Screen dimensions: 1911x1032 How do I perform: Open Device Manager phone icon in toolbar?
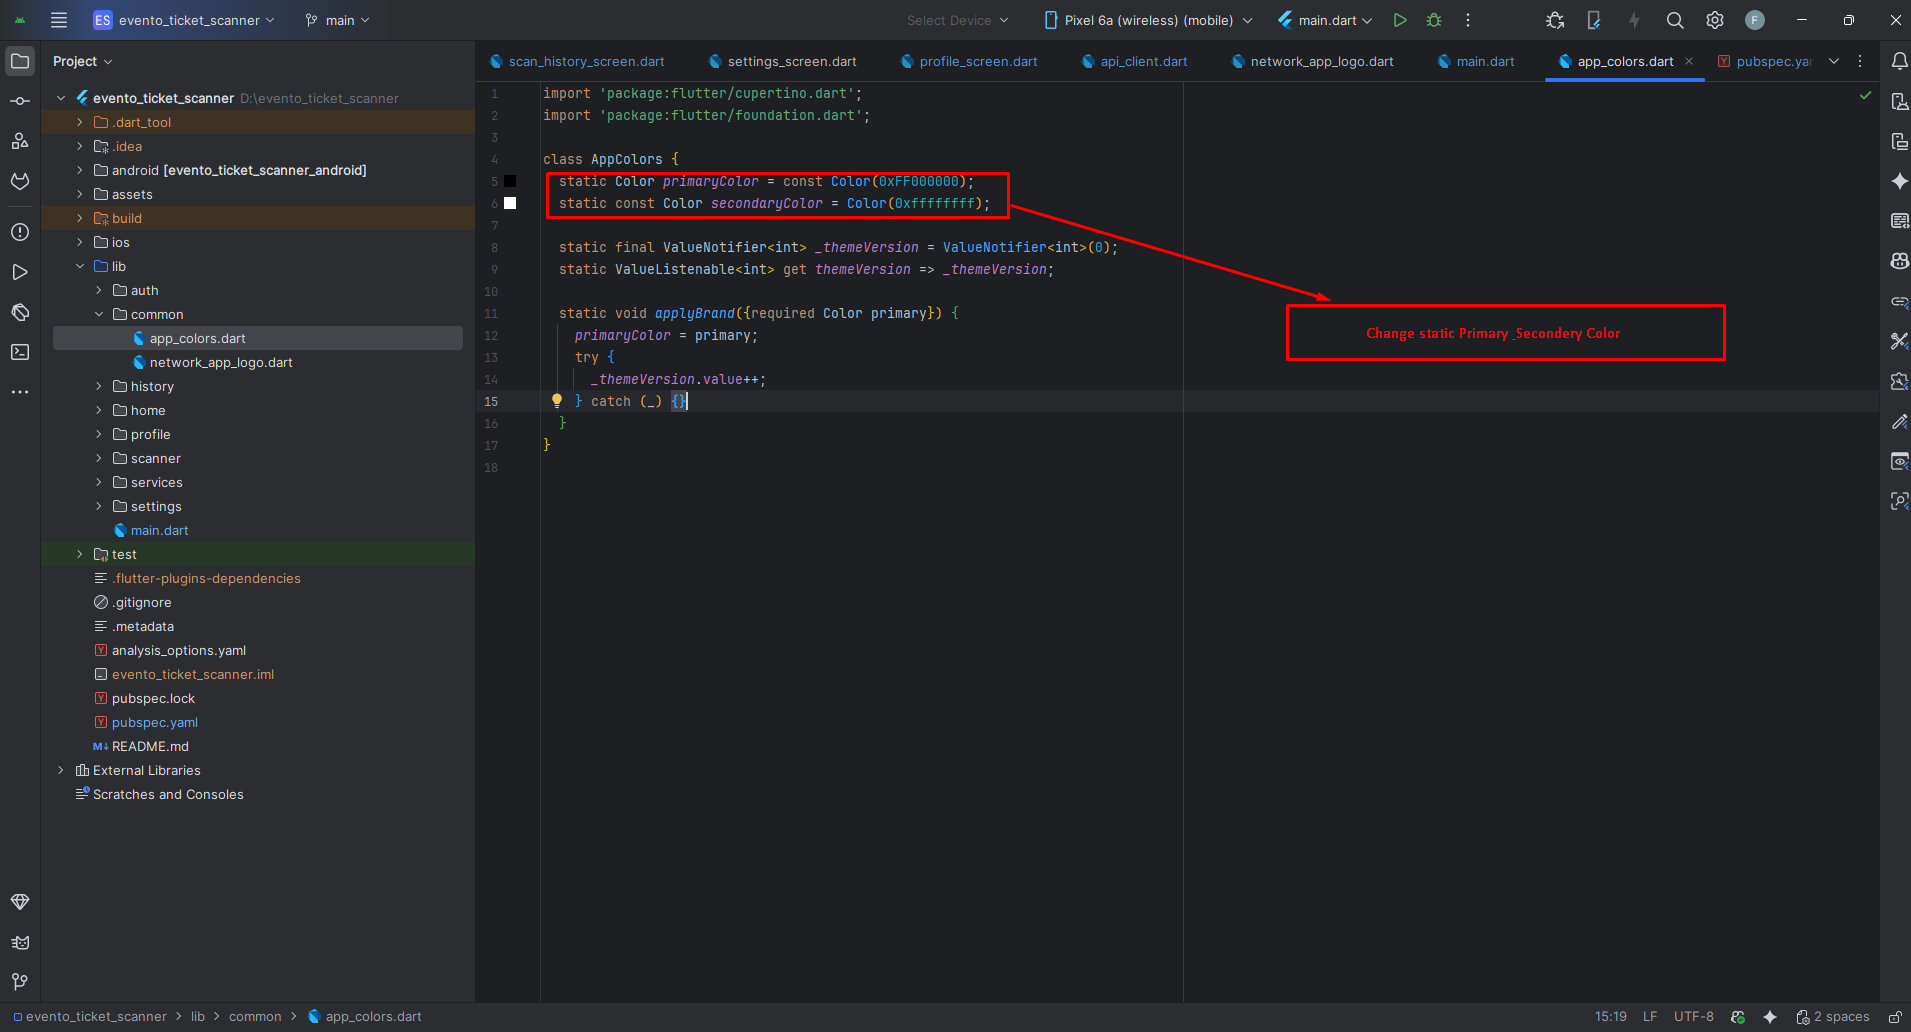coord(1594,20)
